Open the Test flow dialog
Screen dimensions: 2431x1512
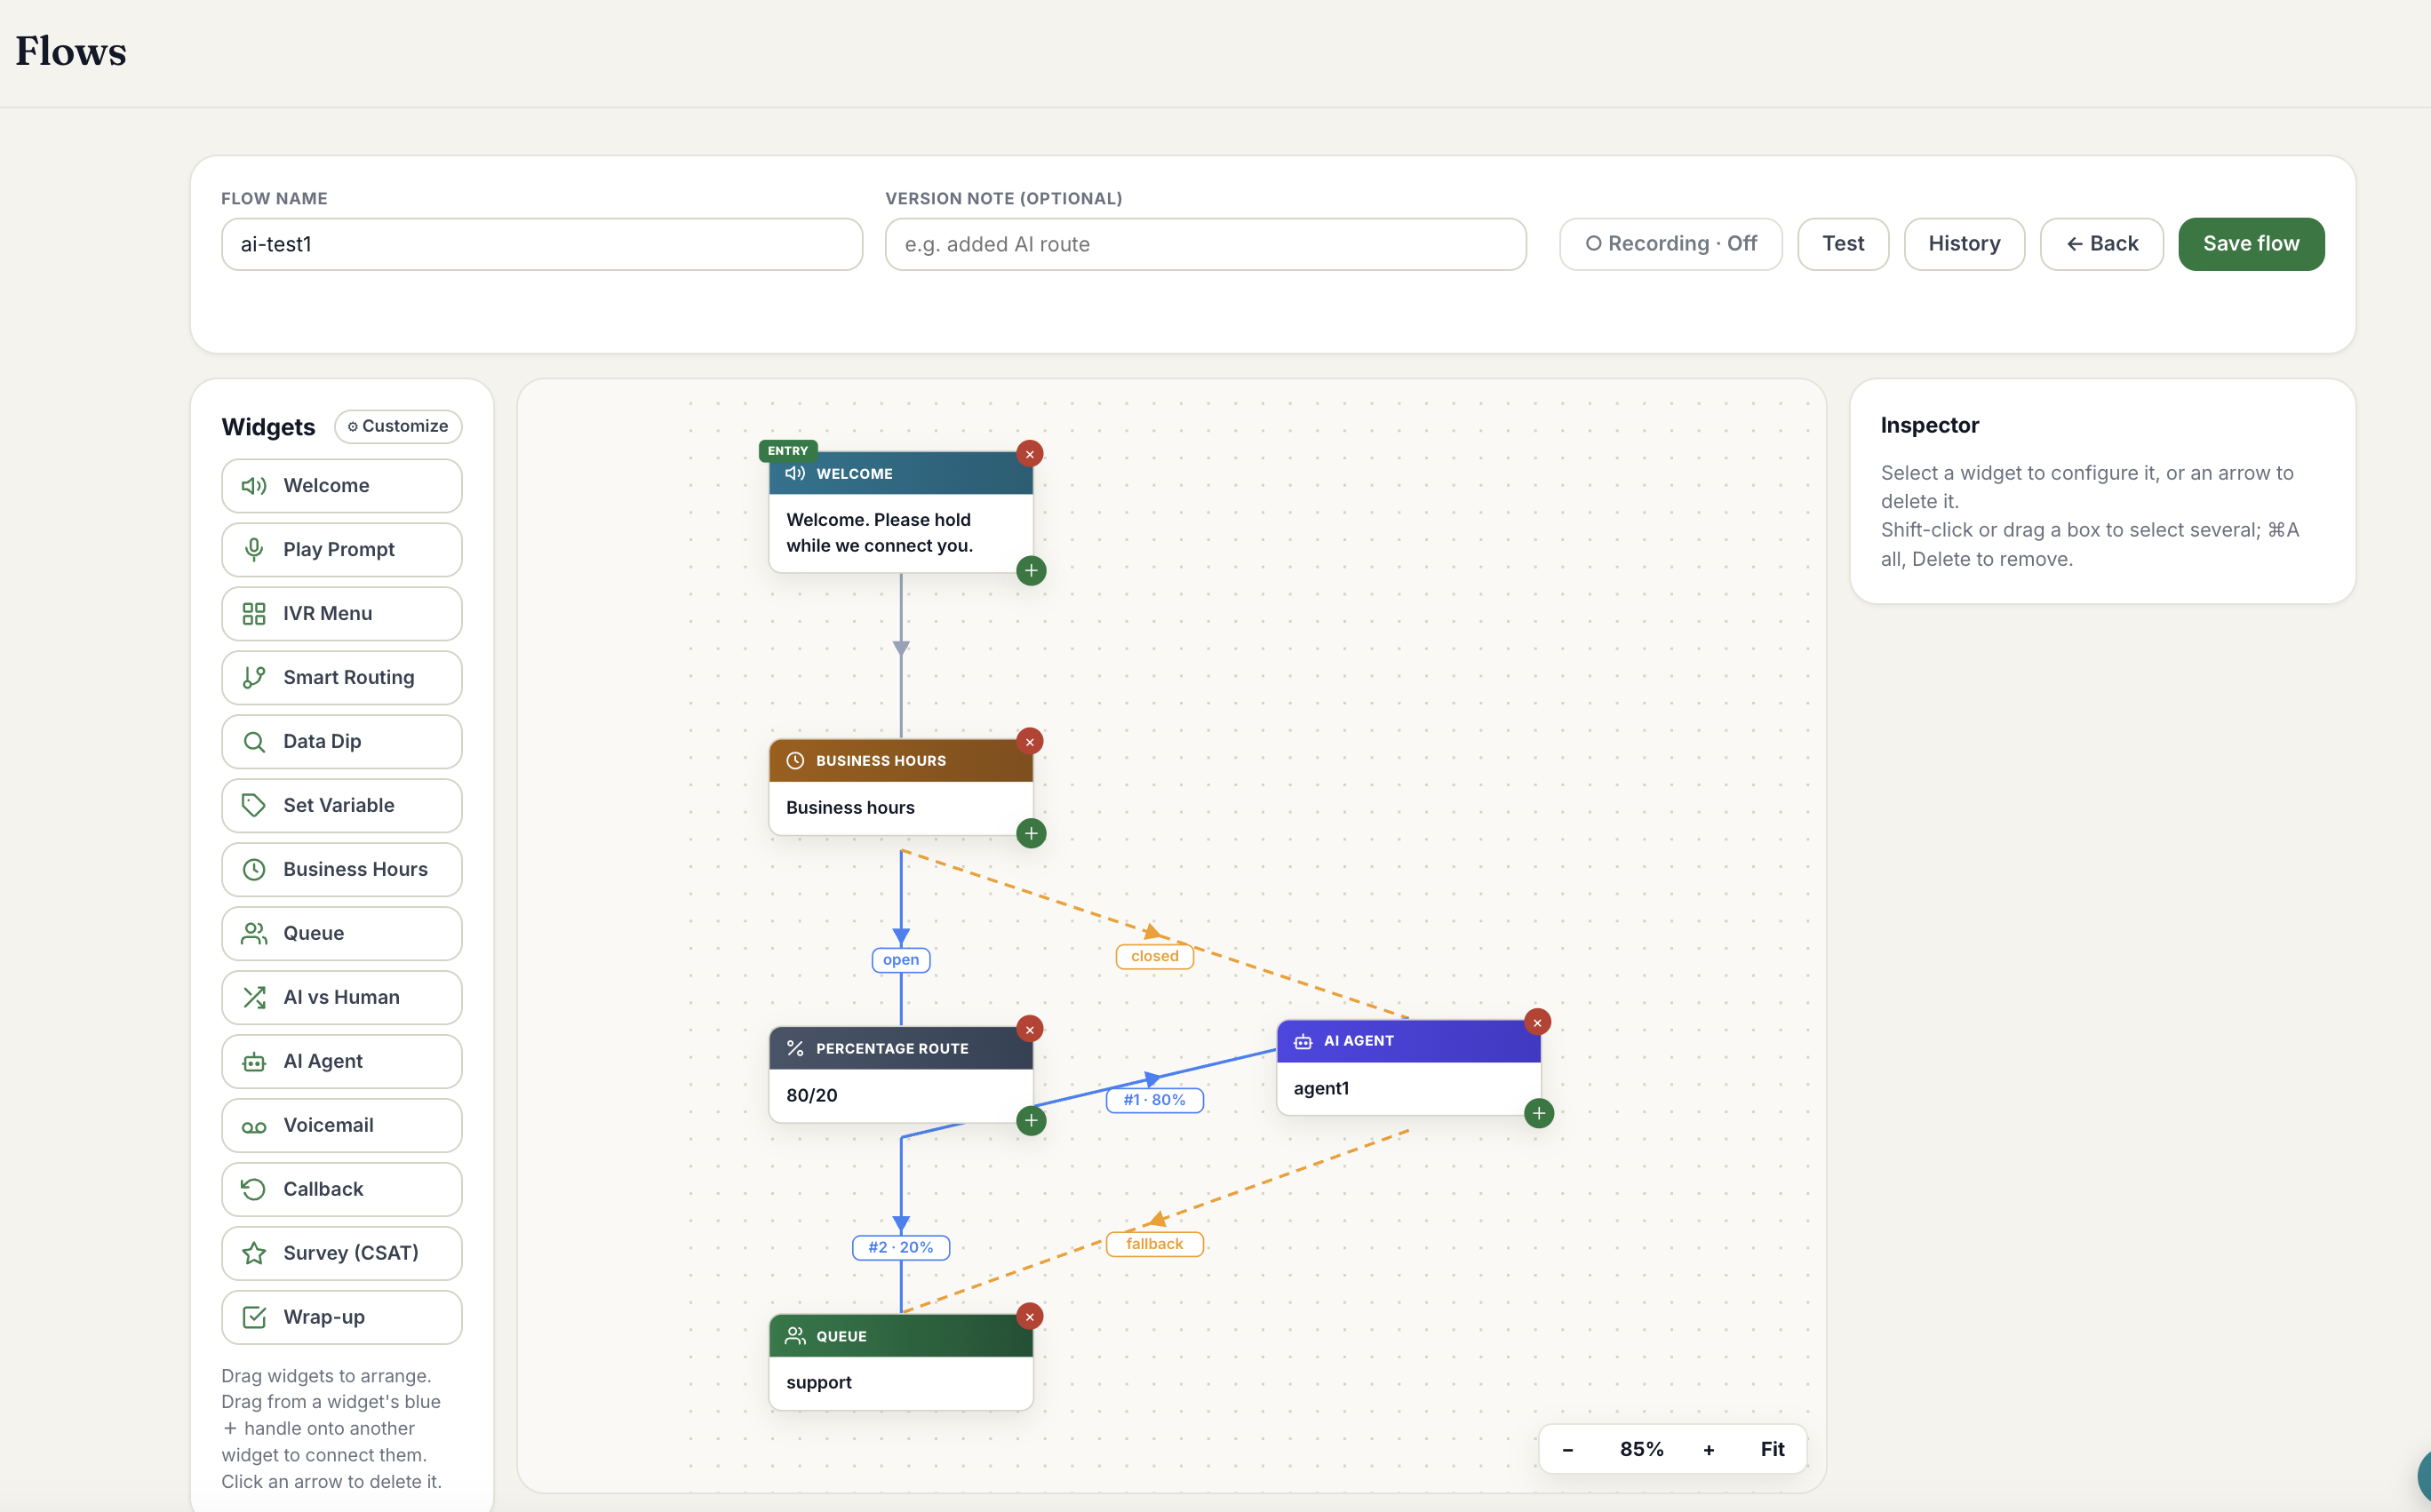click(x=1843, y=244)
